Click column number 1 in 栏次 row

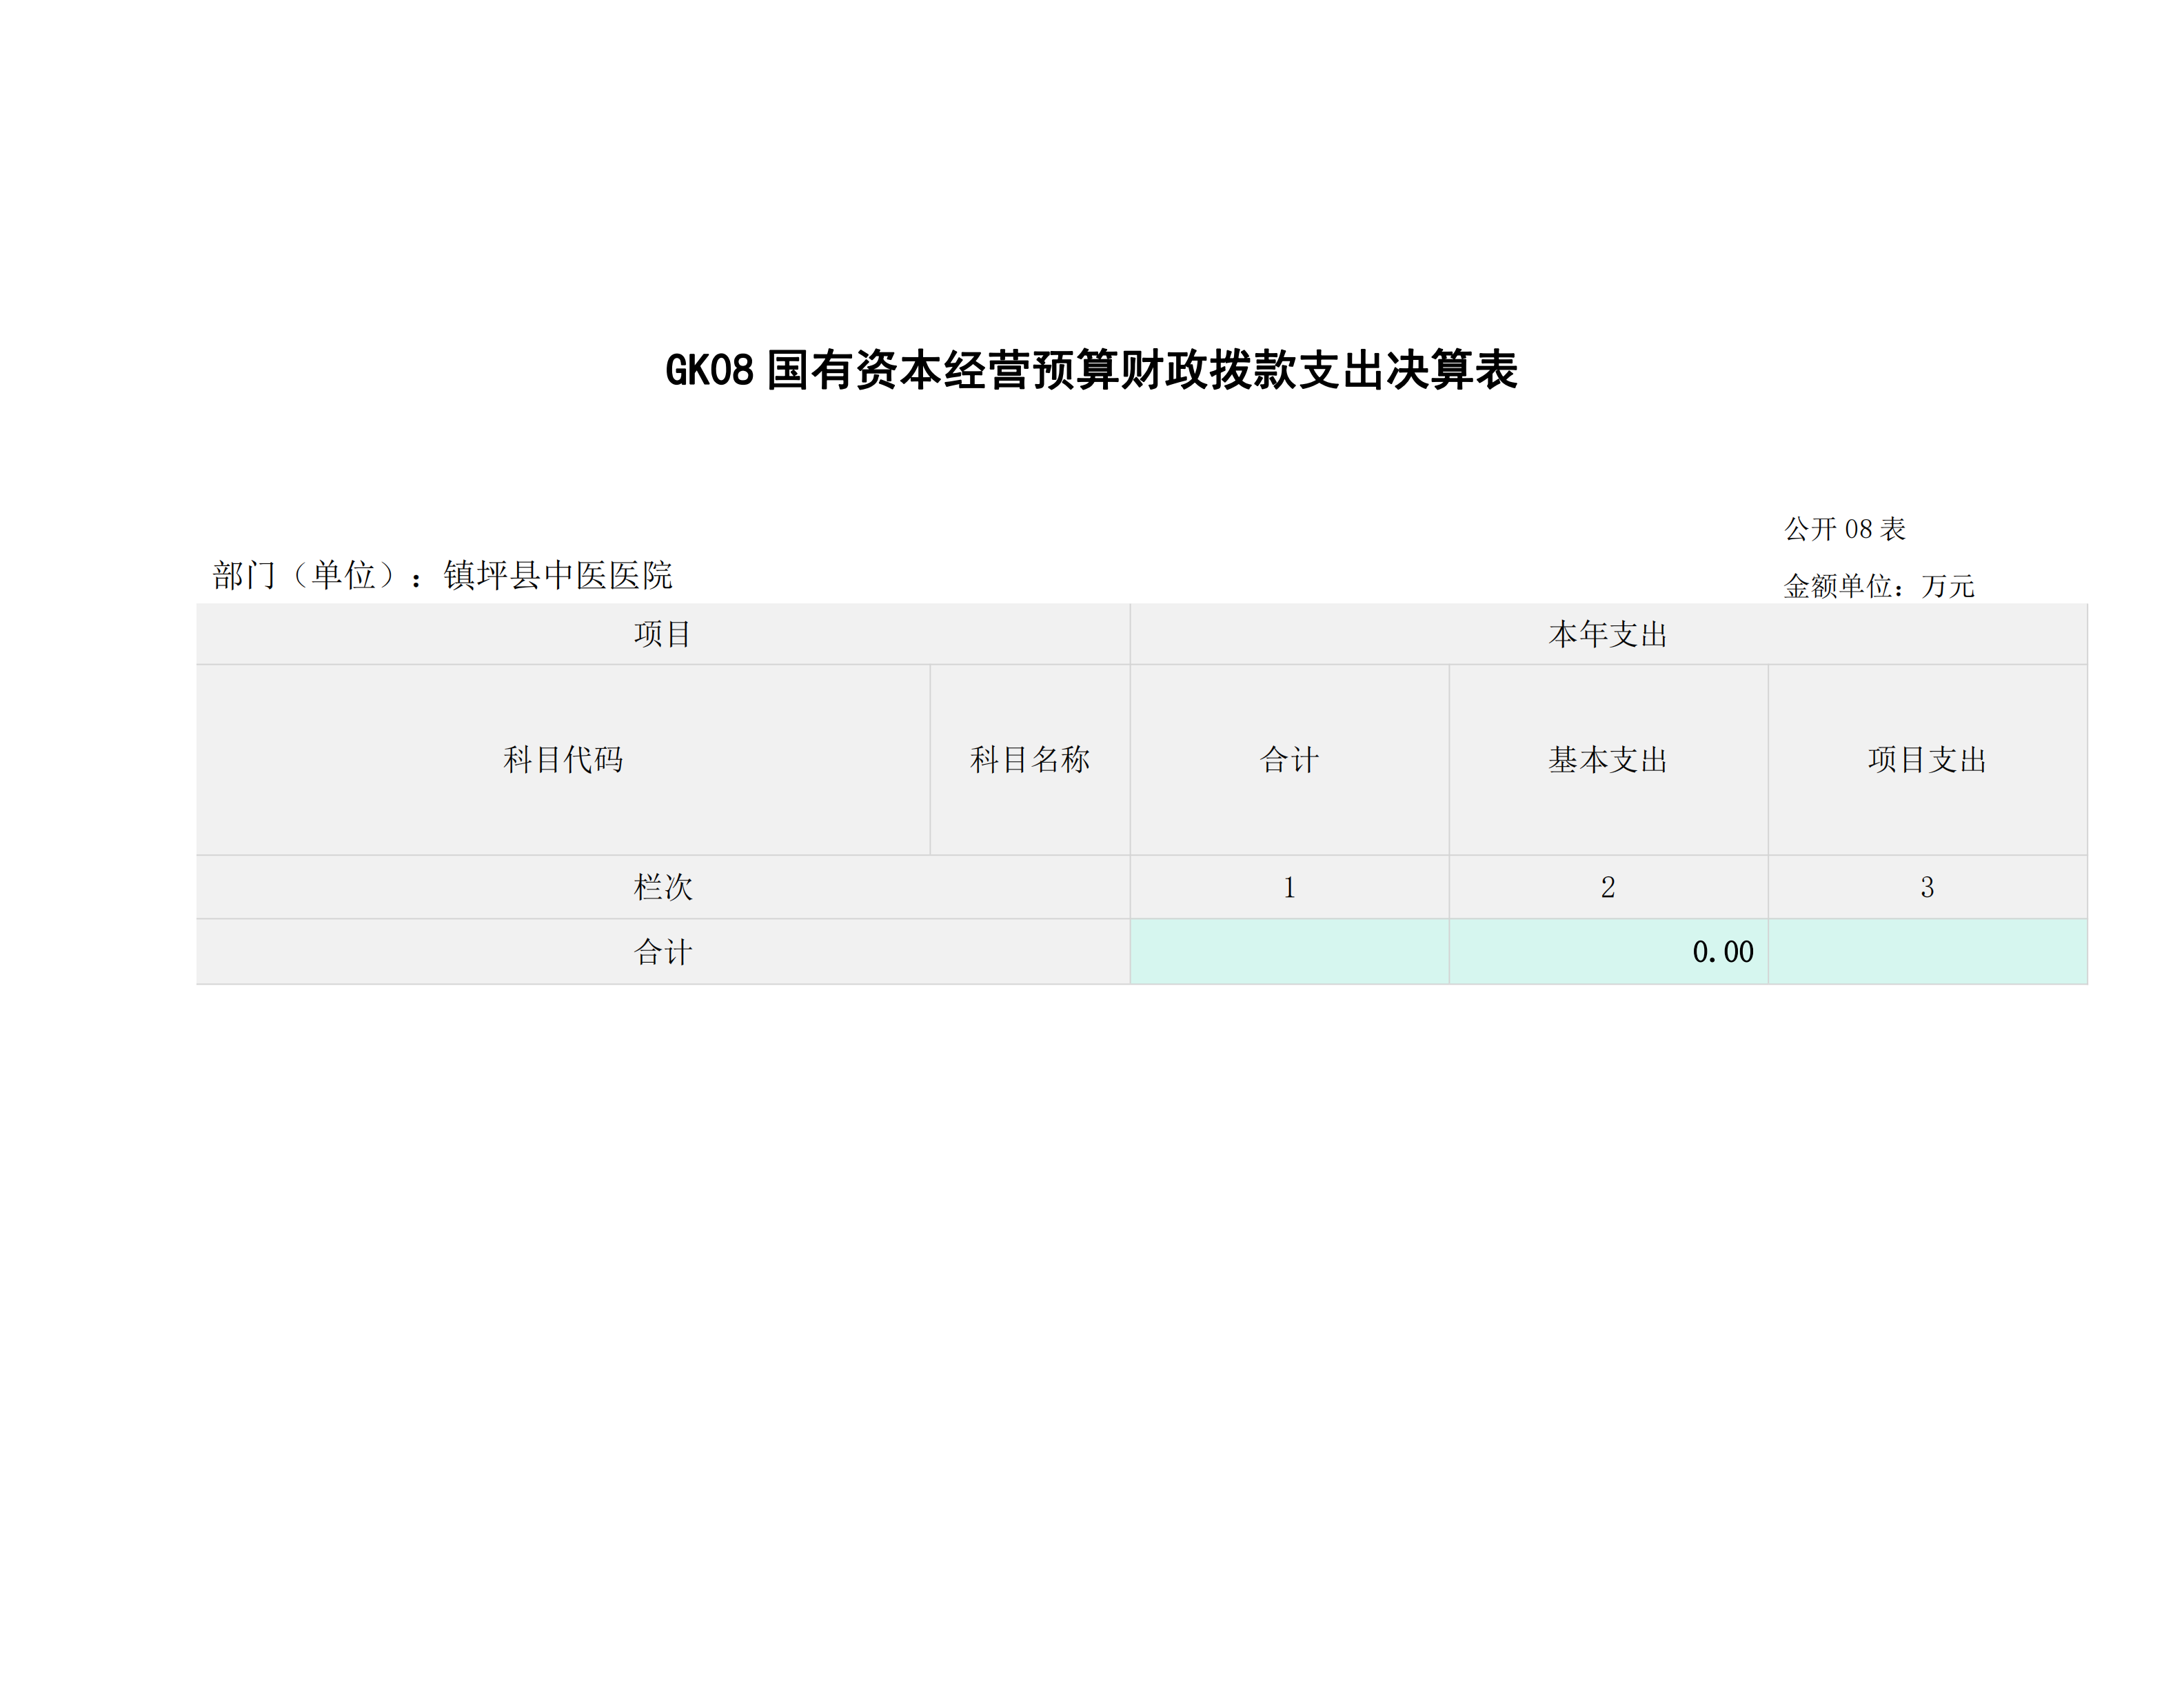1290,887
